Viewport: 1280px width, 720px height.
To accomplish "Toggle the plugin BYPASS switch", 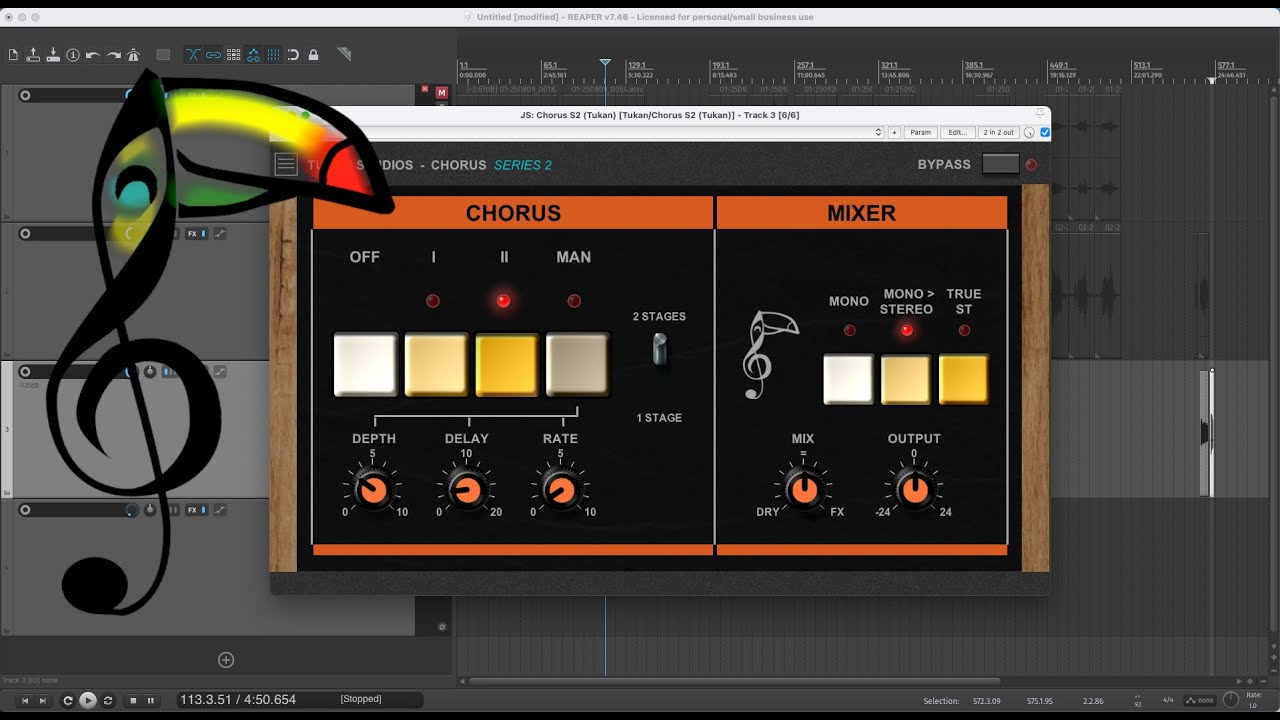I will click(x=1000, y=164).
